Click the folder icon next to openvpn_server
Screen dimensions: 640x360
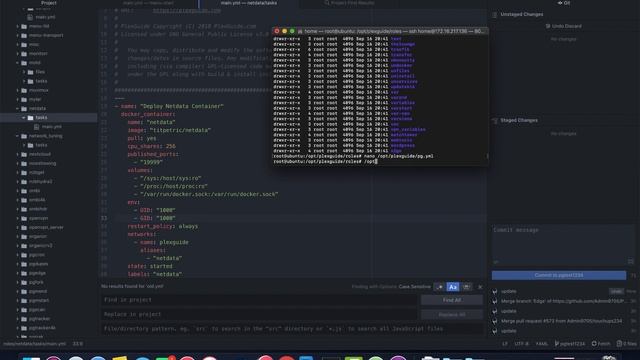(x=24, y=227)
